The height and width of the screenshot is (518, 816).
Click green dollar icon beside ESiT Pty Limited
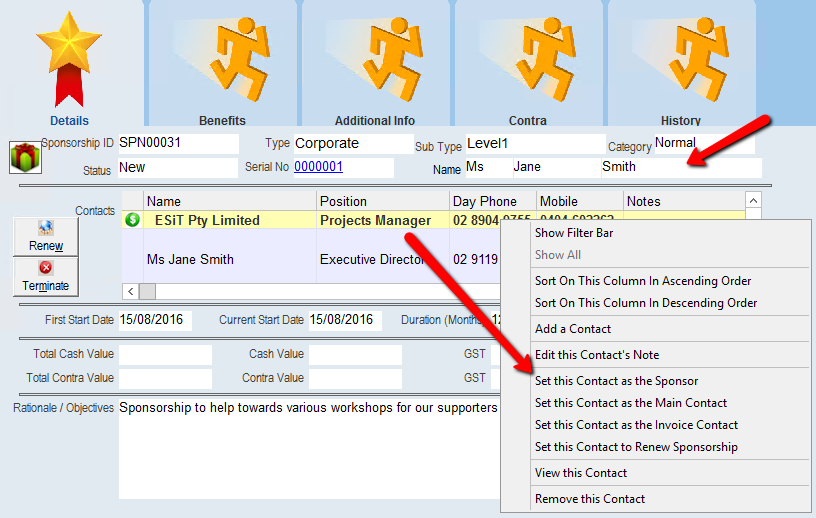pos(133,220)
